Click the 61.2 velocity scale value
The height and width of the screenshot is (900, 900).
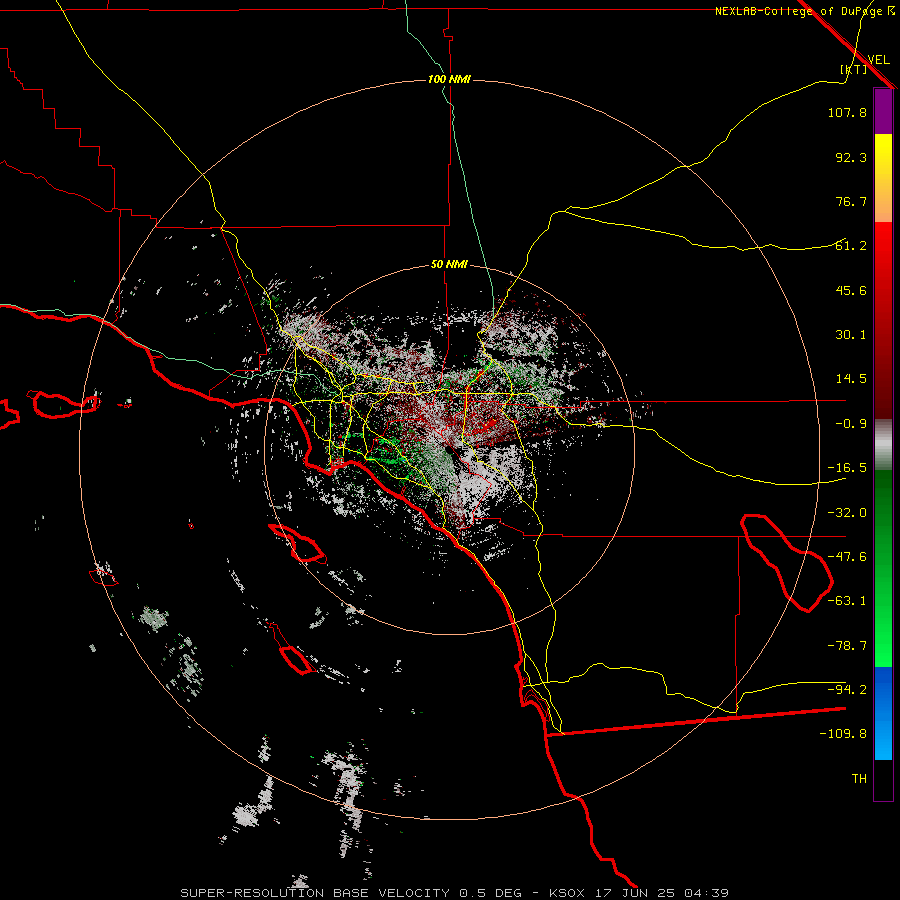pyautogui.click(x=851, y=246)
